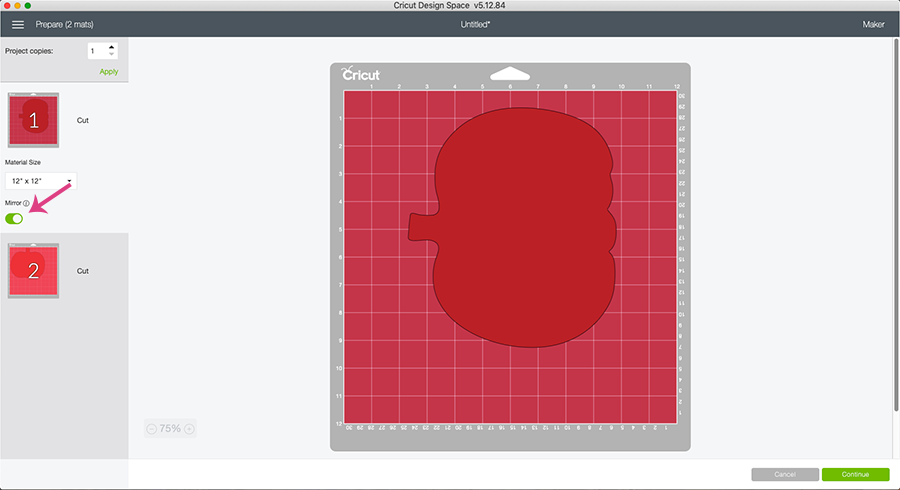Viewport: 900px width, 490px height.
Task: Click the Maker machine label
Action: click(873, 23)
